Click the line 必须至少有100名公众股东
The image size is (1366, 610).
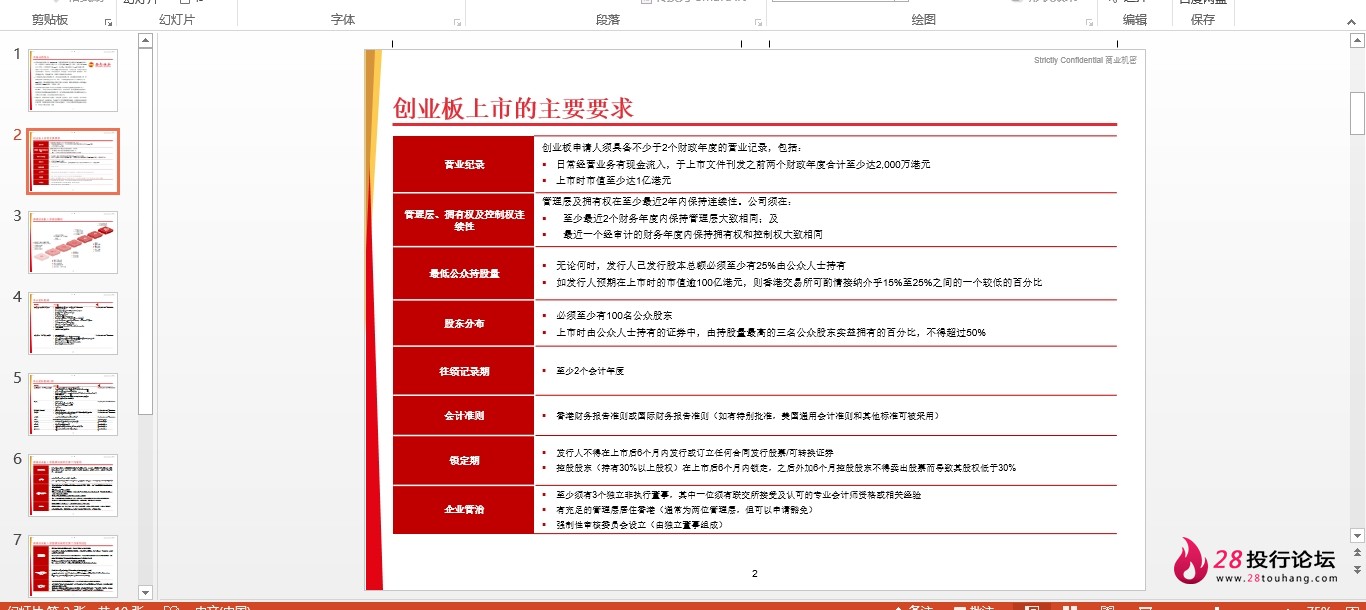click(614, 315)
